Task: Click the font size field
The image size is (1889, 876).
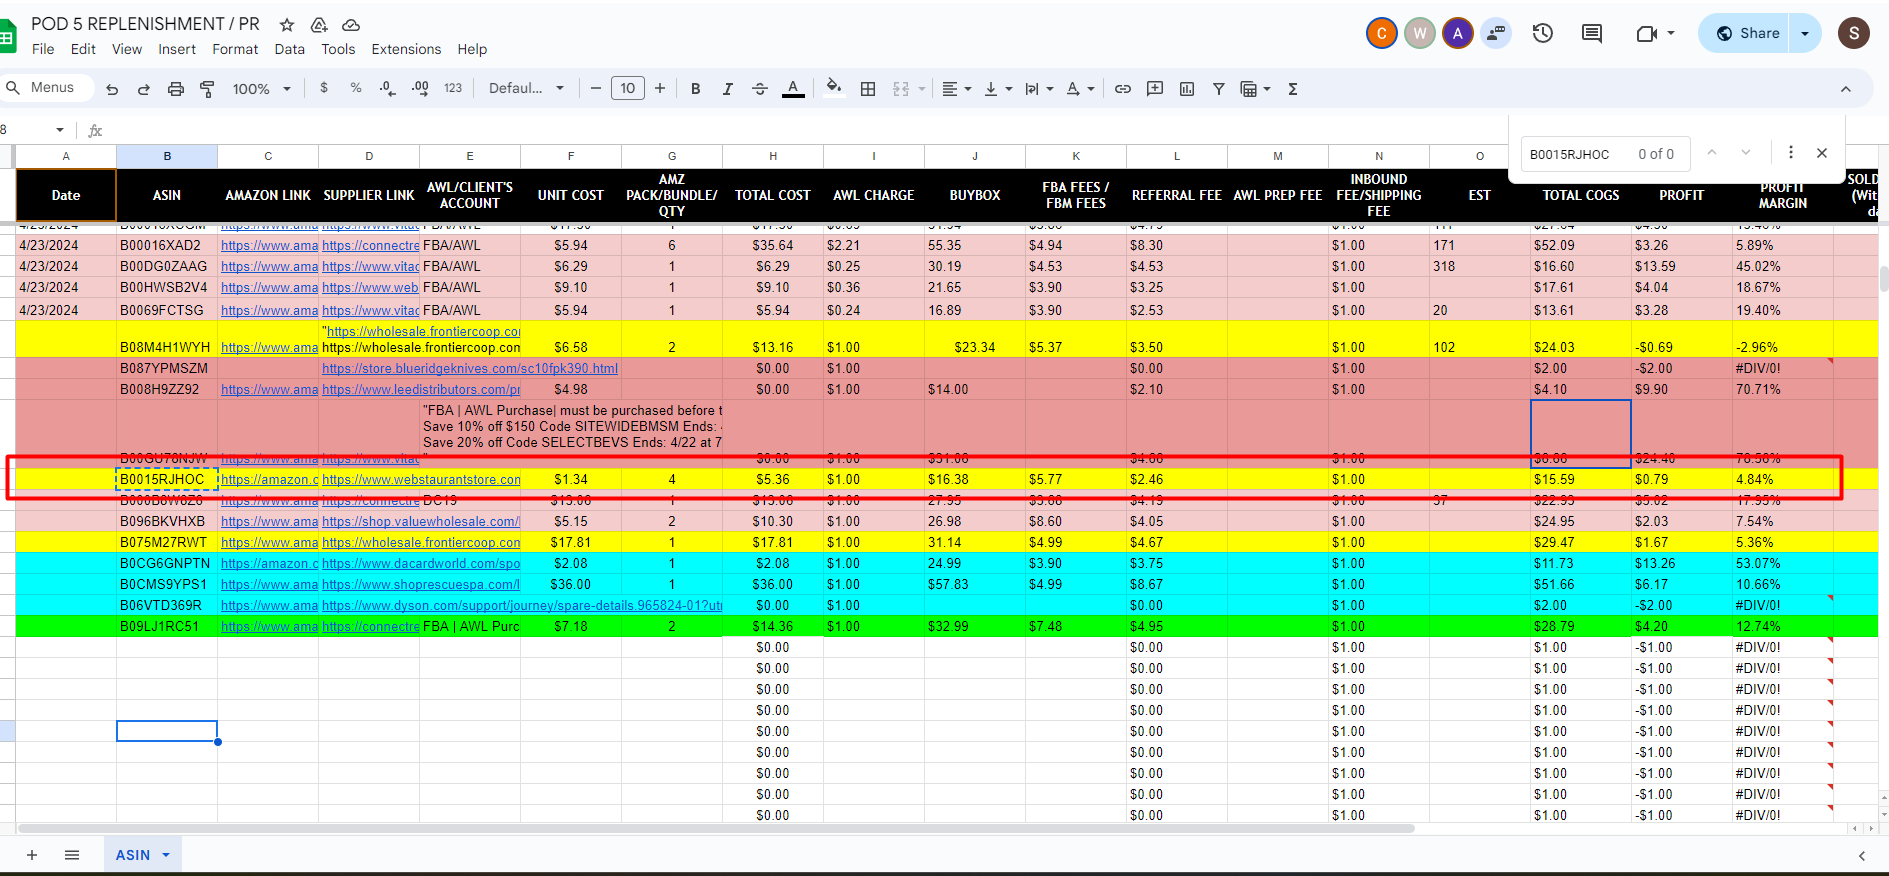Action: (x=628, y=88)
